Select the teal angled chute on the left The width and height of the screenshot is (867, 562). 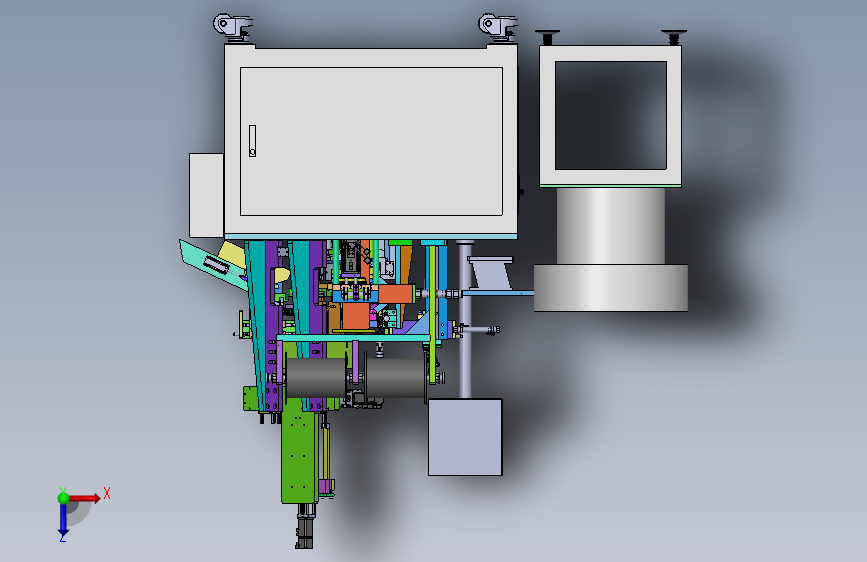[x=213, y=264]
